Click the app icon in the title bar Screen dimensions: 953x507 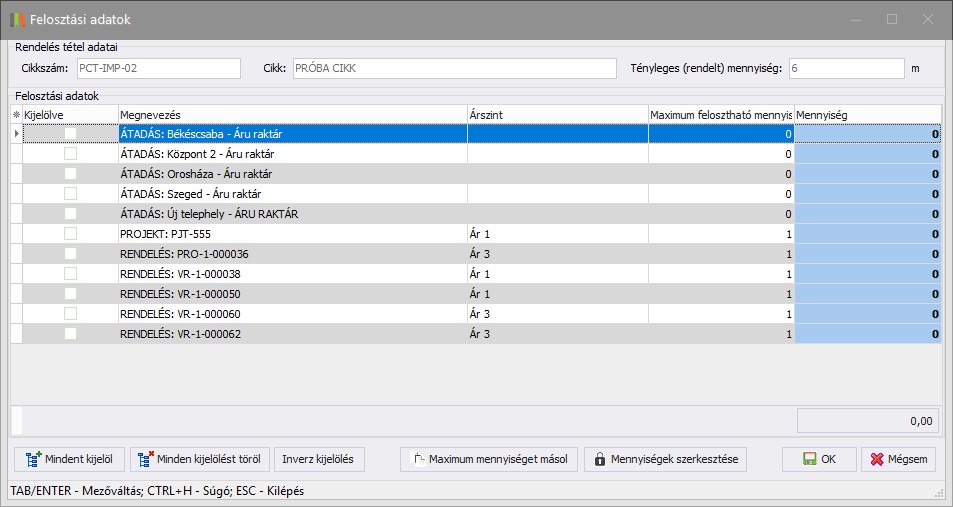[17, 19]
